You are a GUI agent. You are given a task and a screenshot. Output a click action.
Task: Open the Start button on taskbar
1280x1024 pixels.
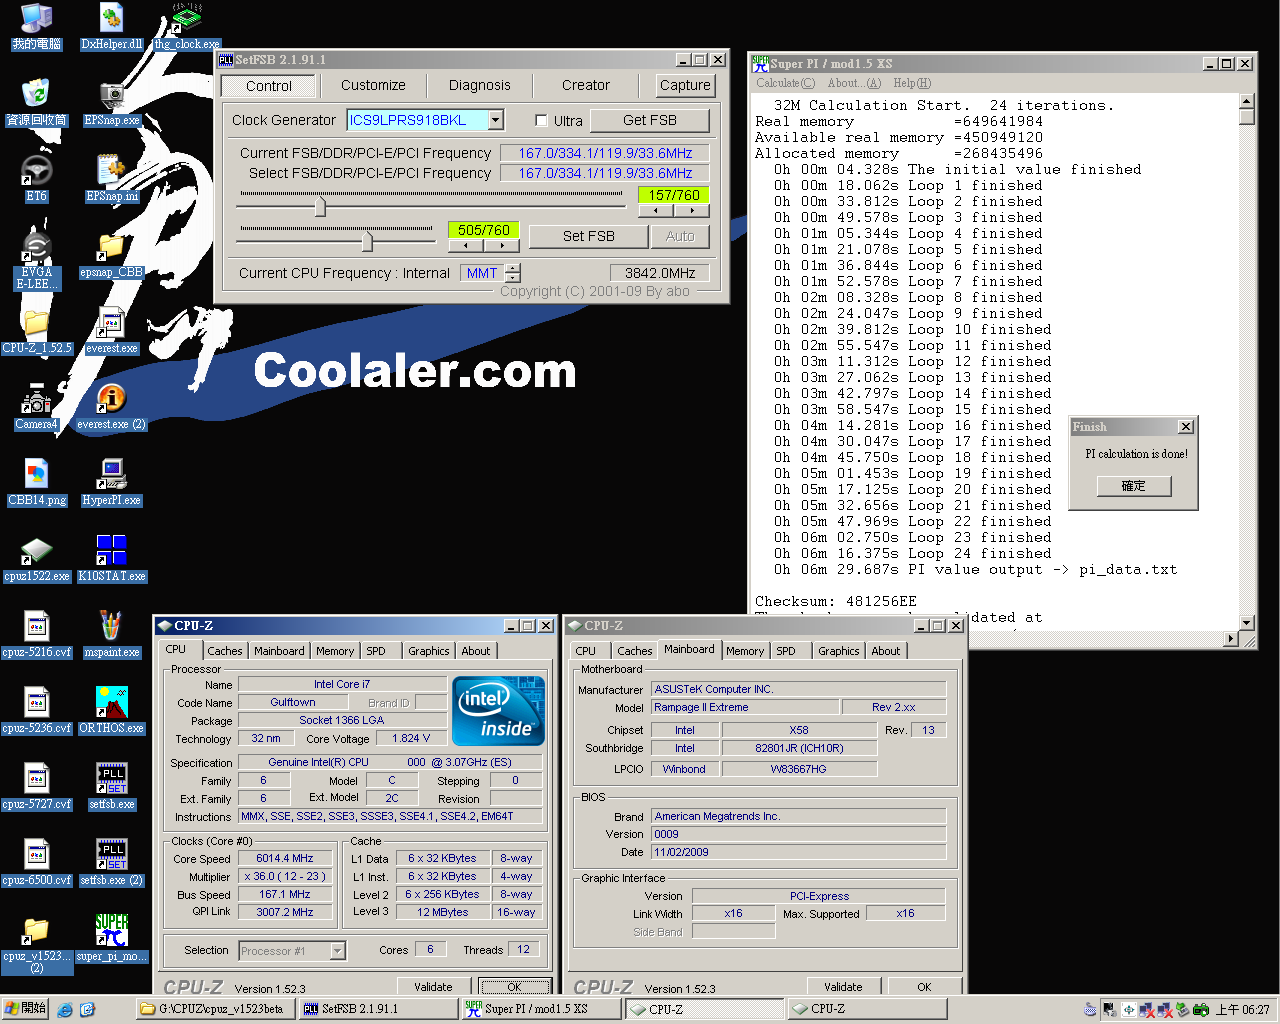click(25, 1009)
